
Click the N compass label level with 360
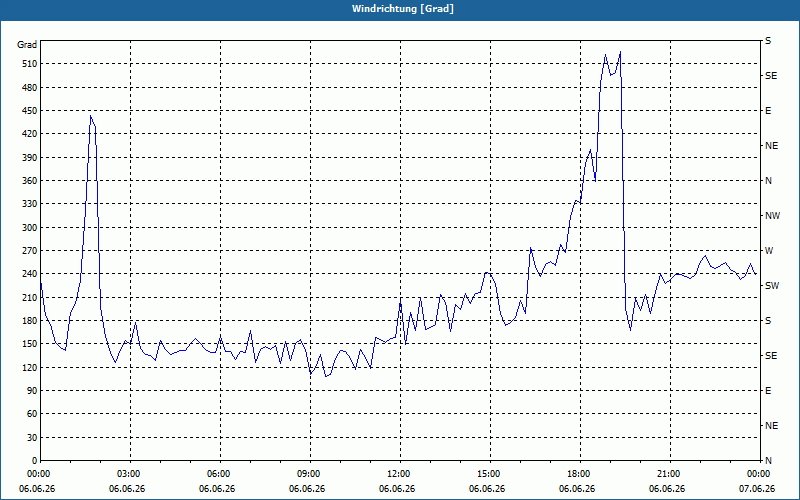pyautogui.click(x=768, y=181)
